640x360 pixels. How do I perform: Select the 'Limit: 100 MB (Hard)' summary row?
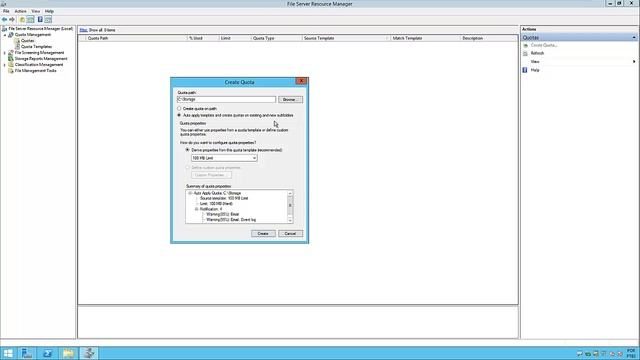point(216,204)
